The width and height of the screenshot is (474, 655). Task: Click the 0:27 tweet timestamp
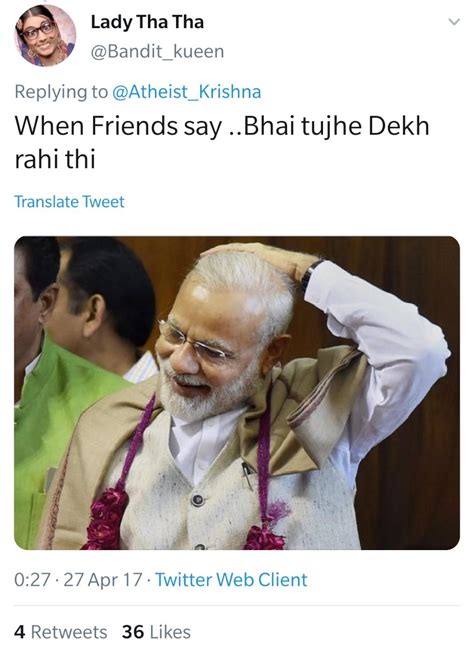coord(32,580)
